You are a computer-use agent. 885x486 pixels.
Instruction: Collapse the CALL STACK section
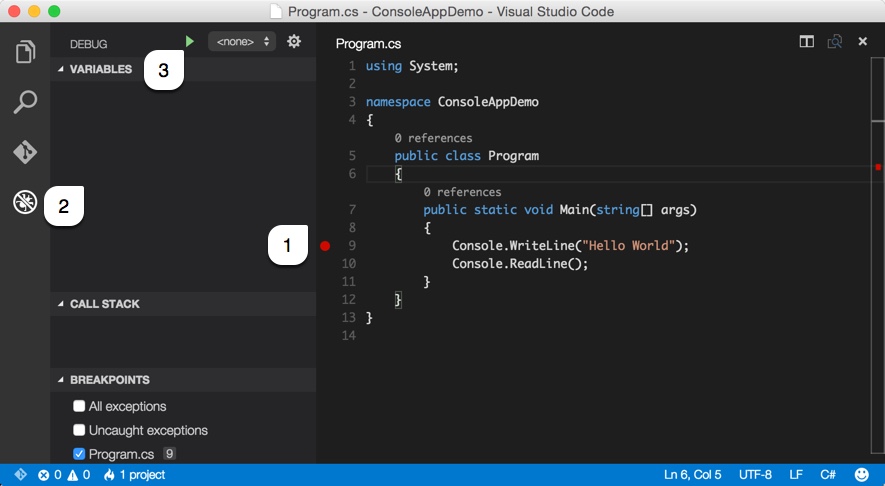tap(183, 304)
